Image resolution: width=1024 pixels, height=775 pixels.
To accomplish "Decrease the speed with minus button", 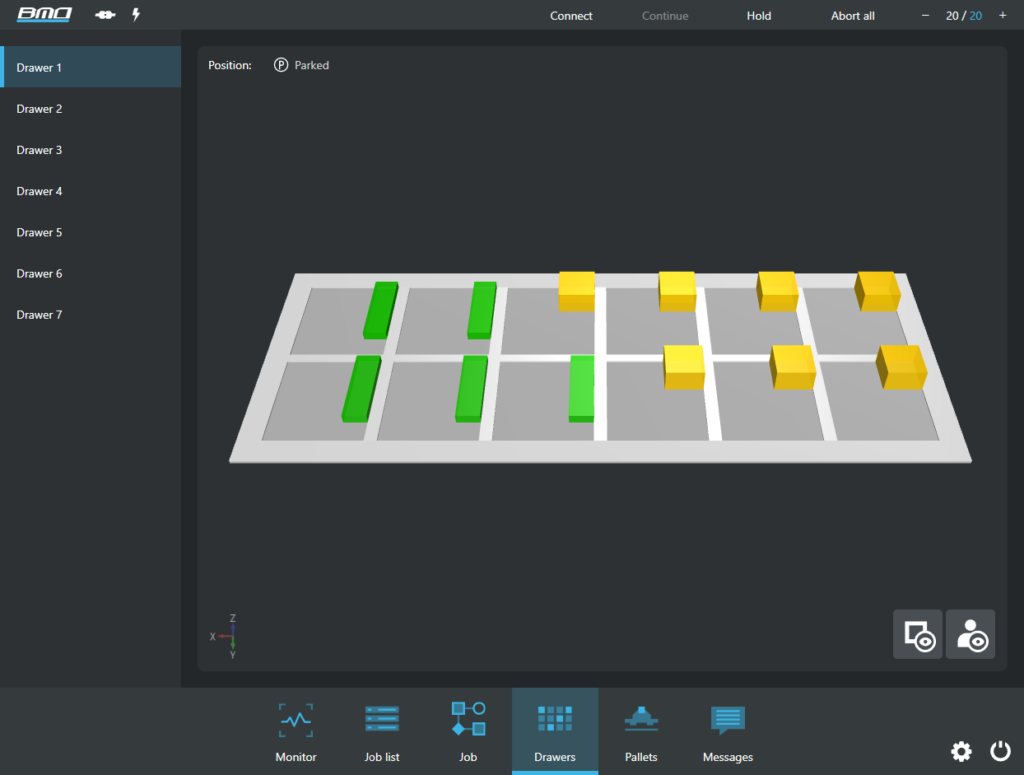I will (x=925, y=15).
